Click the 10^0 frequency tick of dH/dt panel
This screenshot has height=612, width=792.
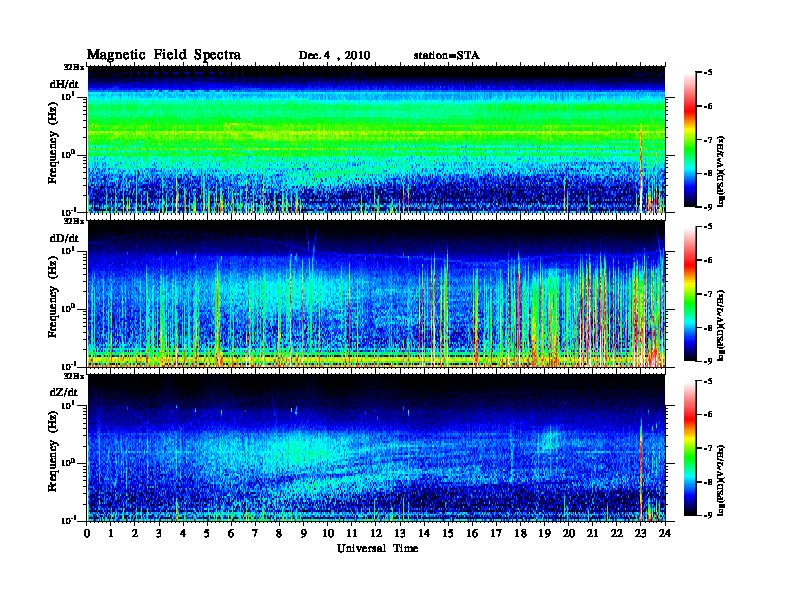(x=68, y=155)
